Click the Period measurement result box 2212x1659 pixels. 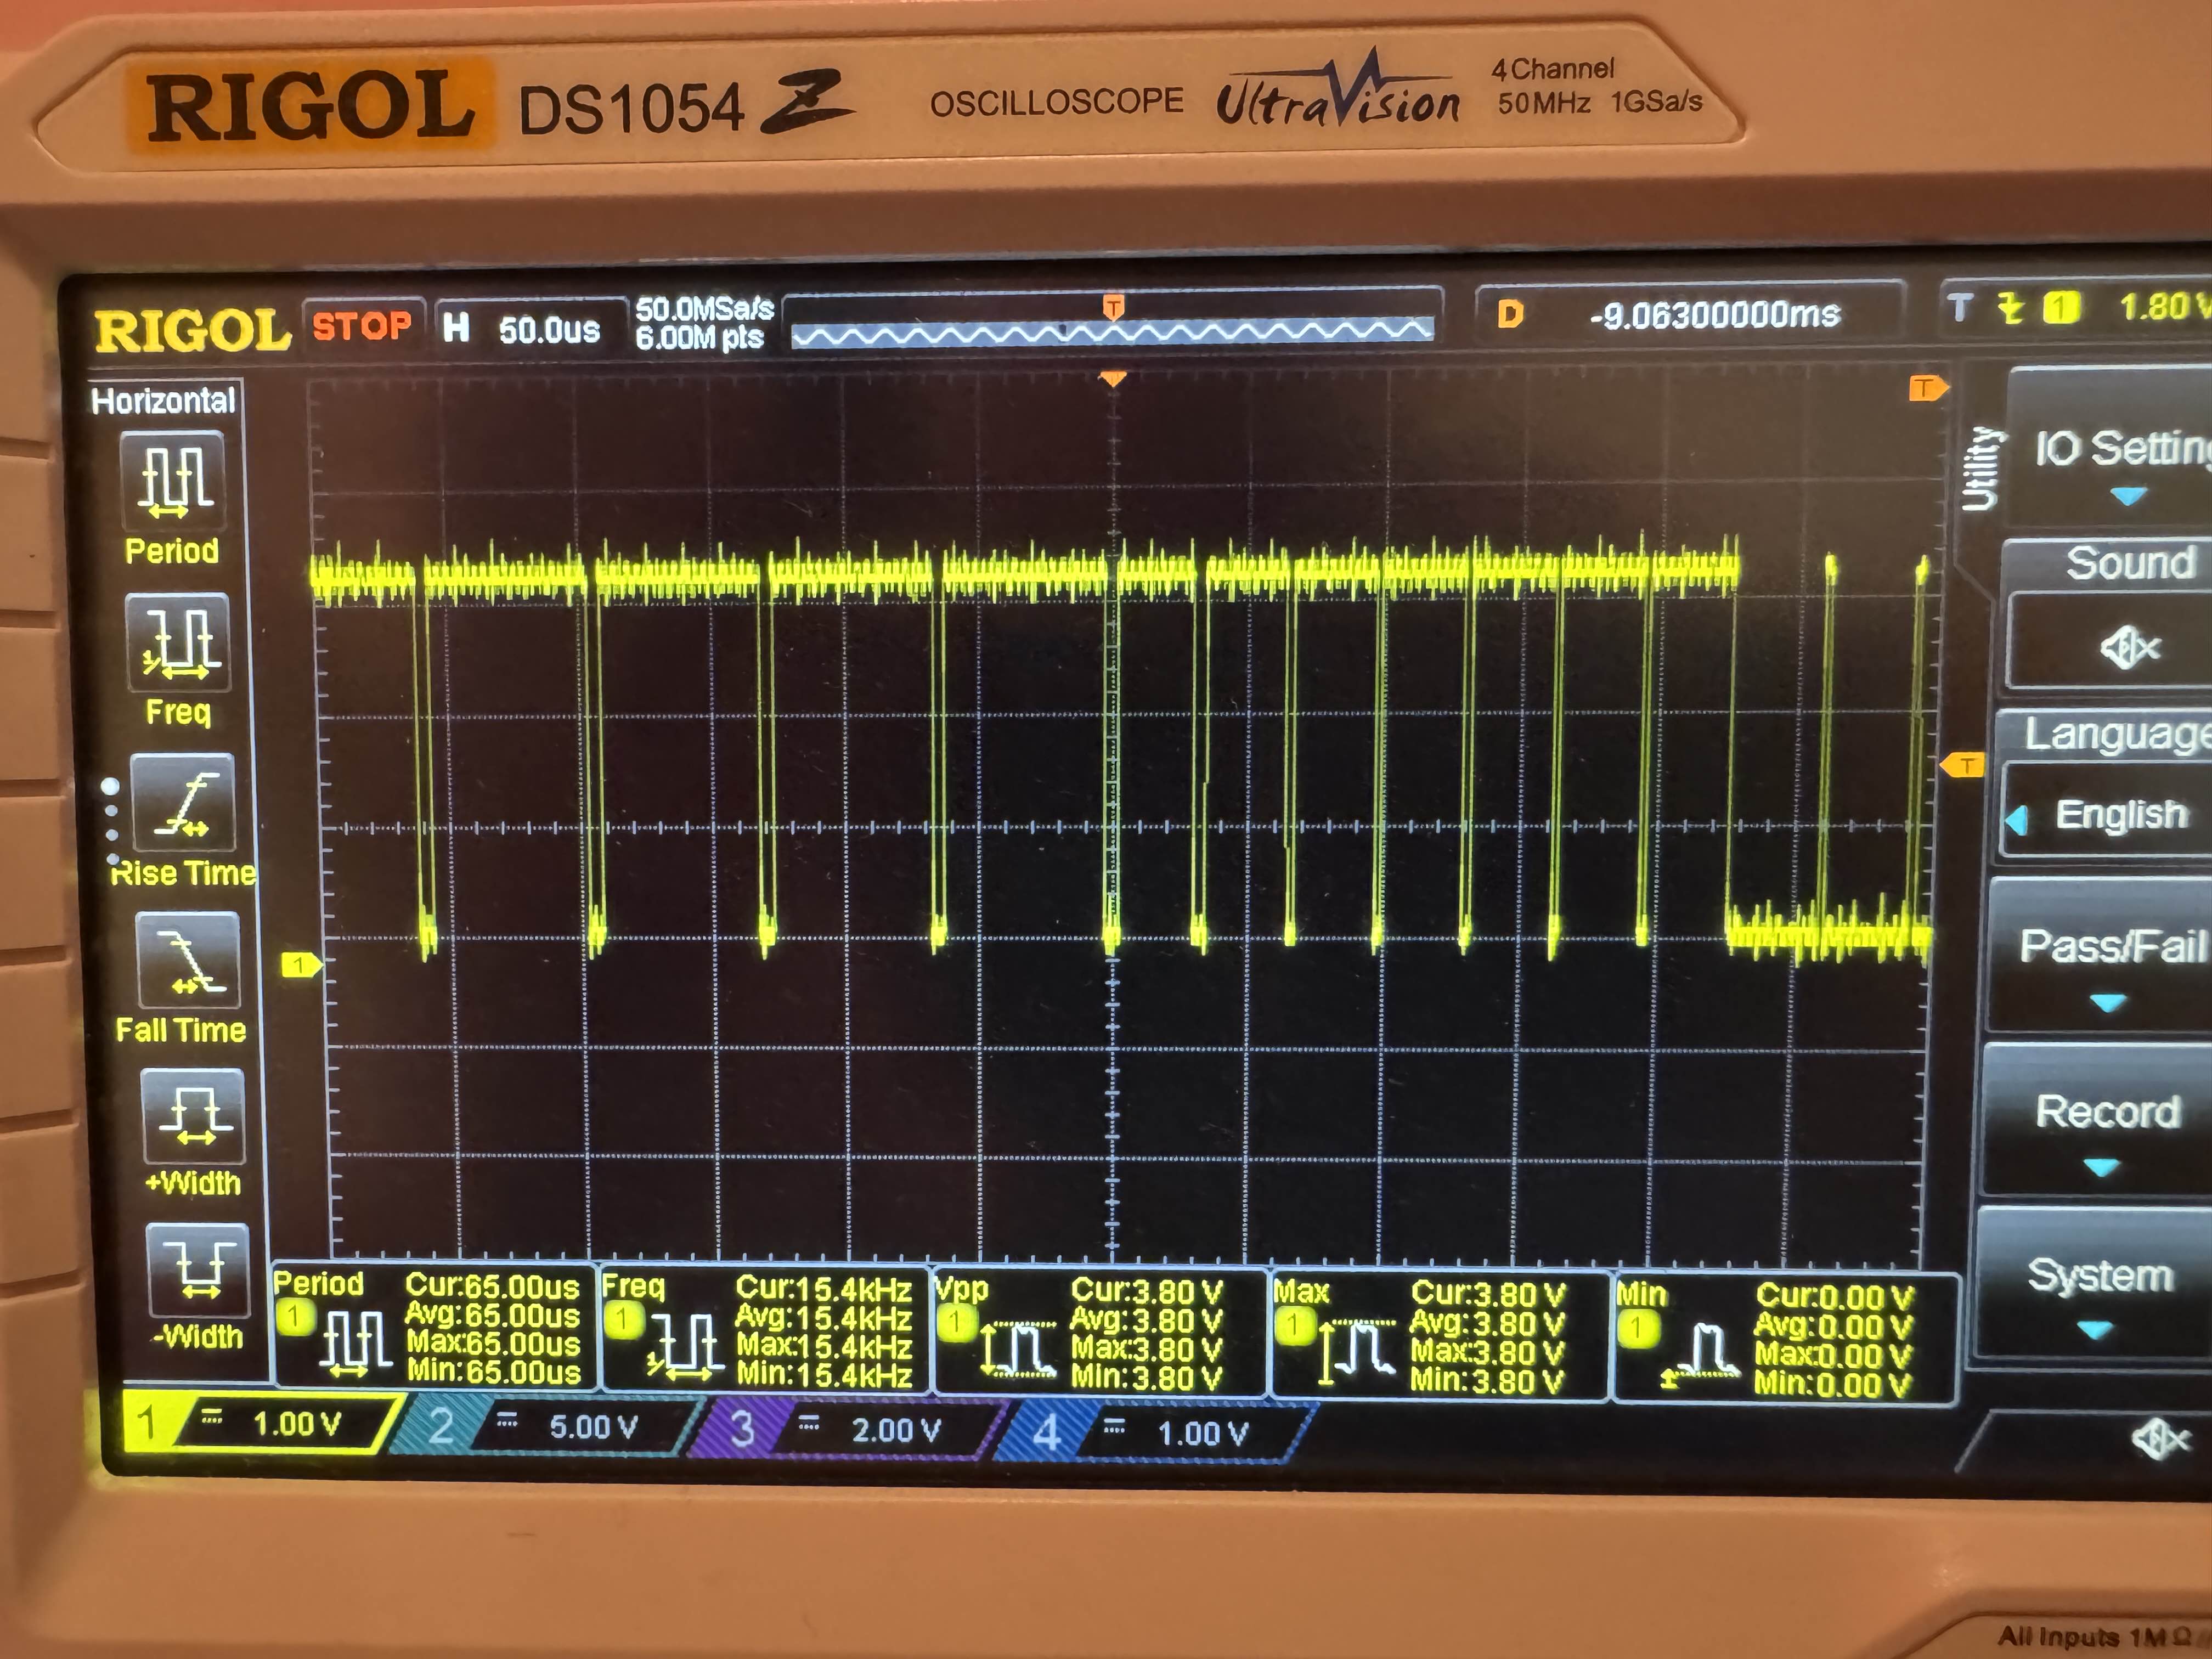(435, 1327)
